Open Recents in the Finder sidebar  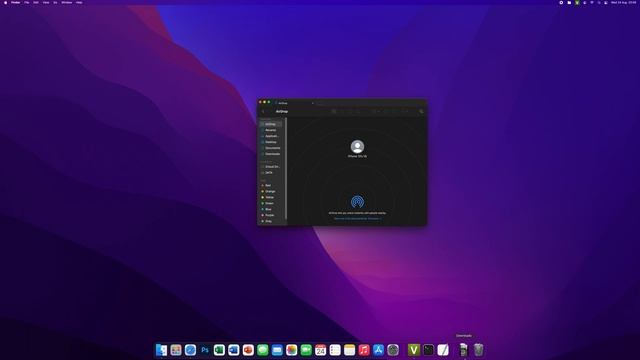pos(271,130)
